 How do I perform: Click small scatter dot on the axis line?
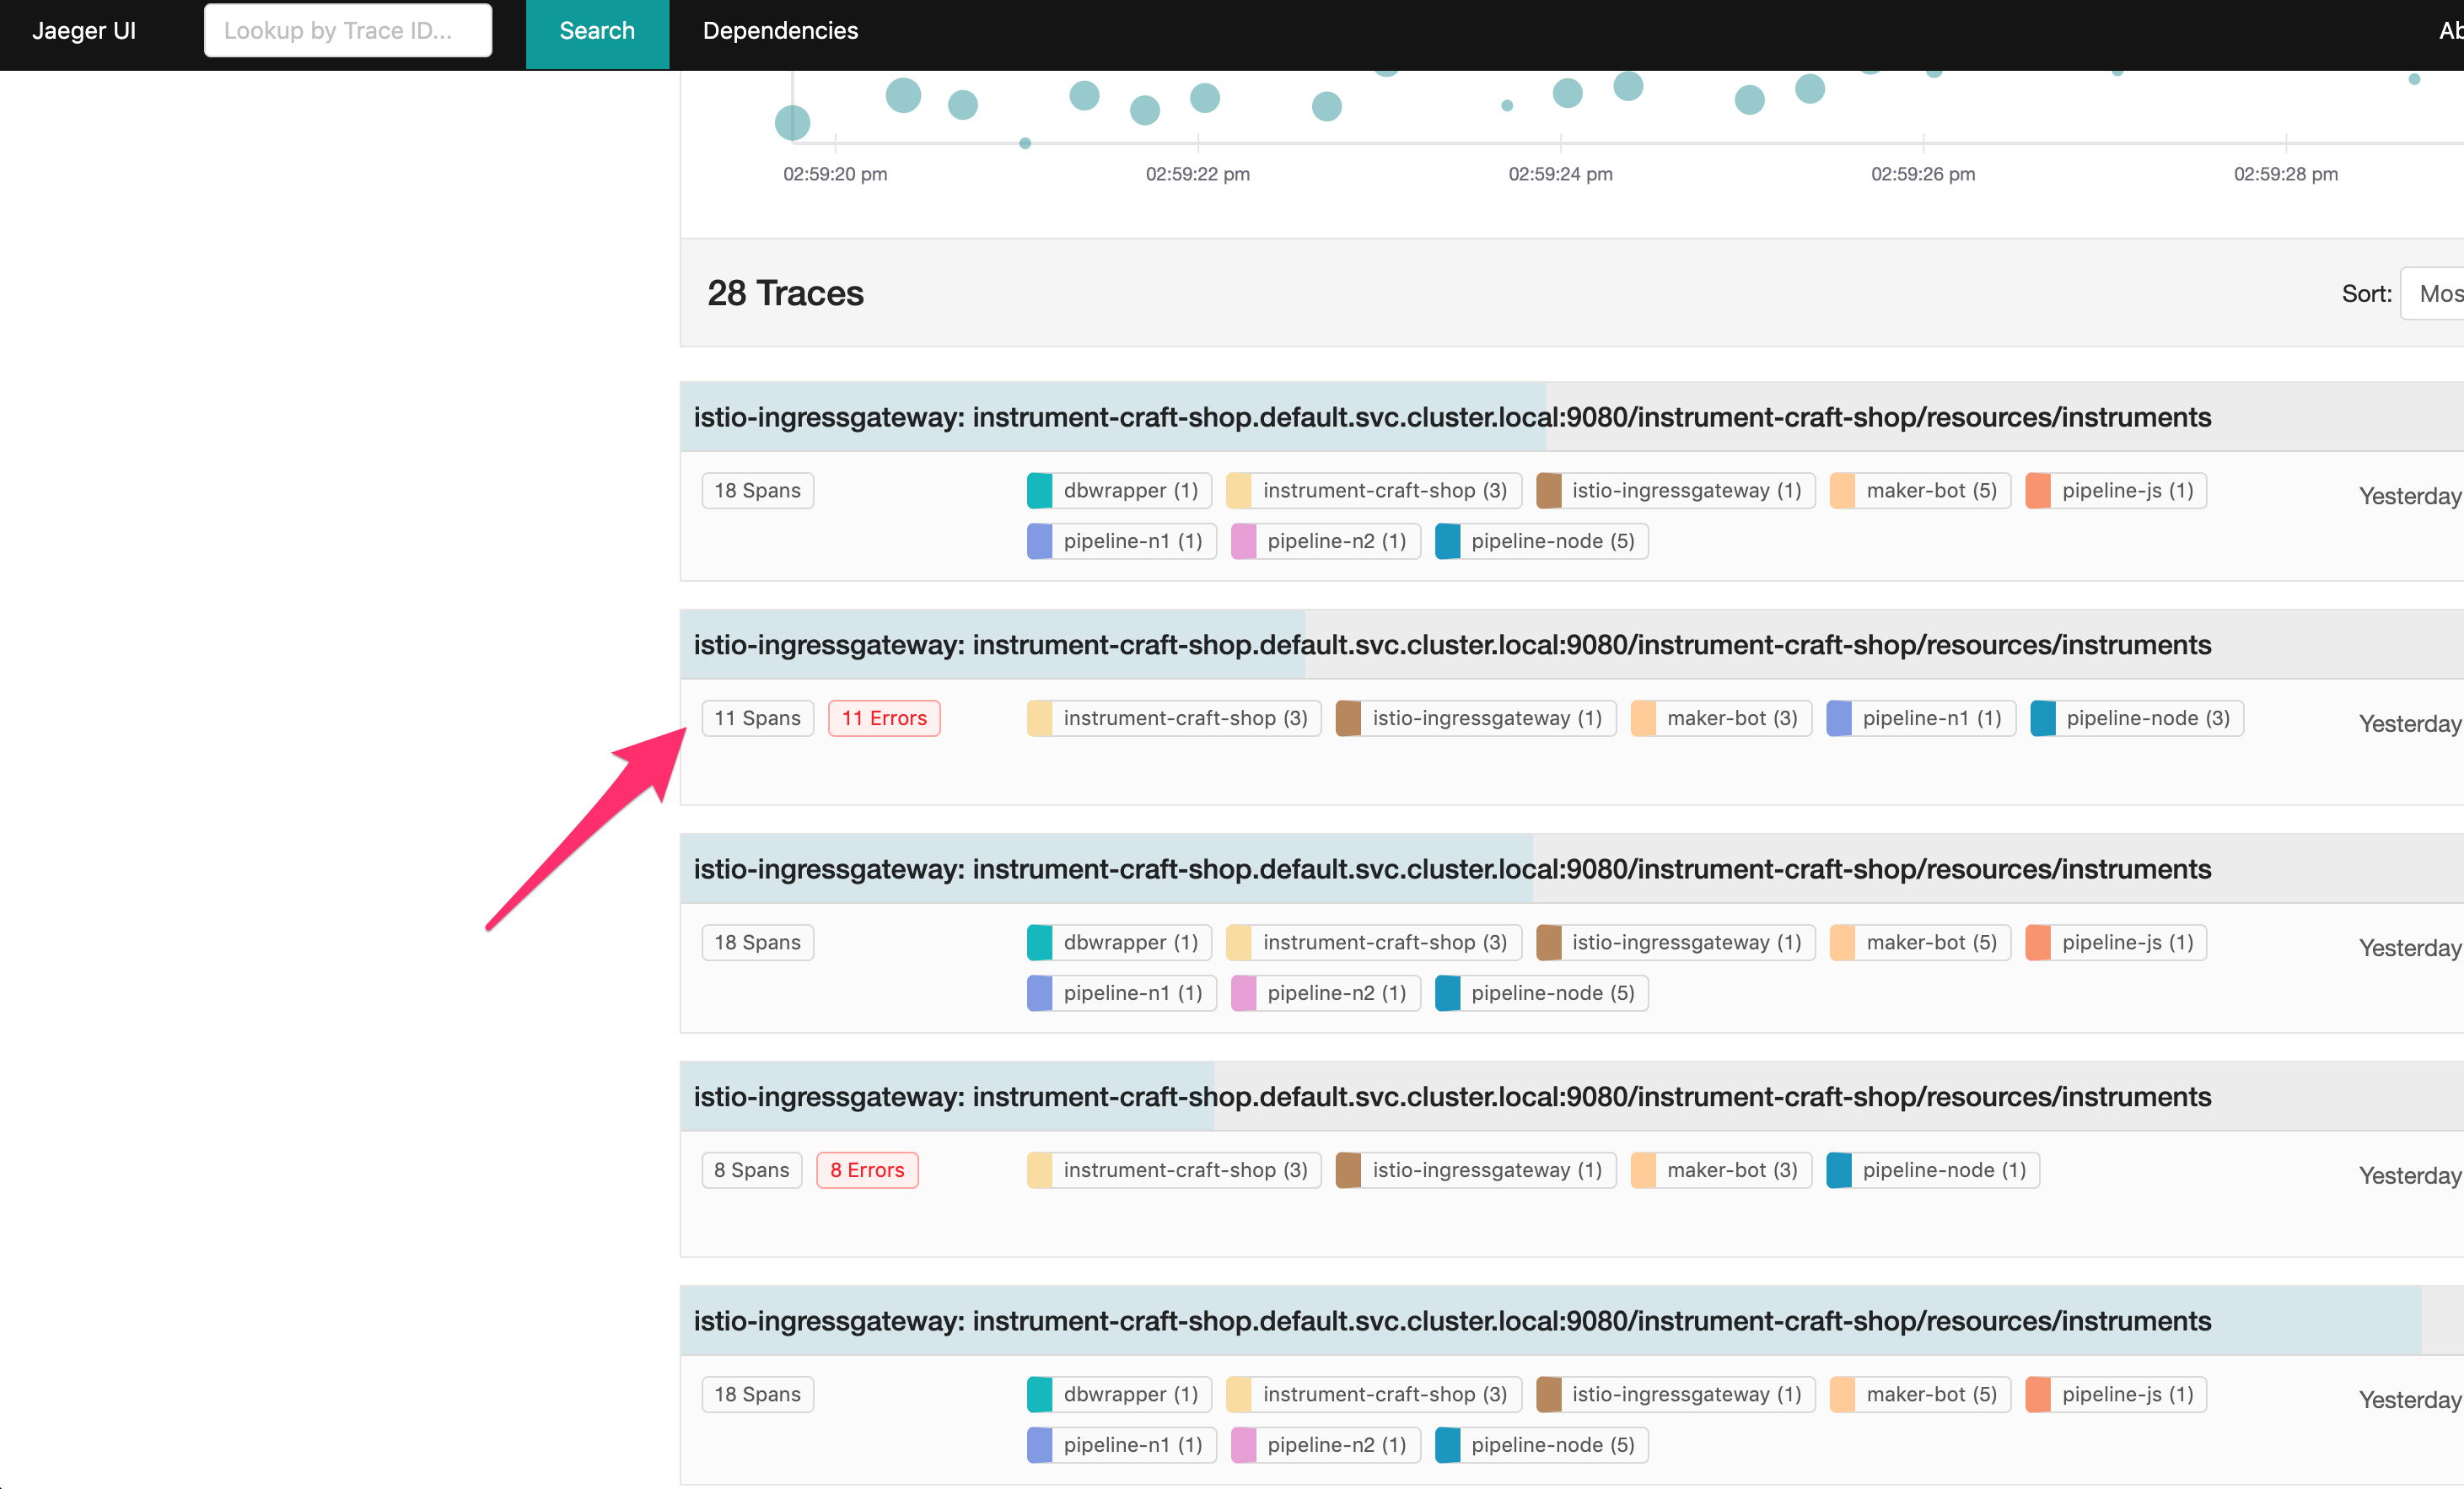[x=1025, y=143]
